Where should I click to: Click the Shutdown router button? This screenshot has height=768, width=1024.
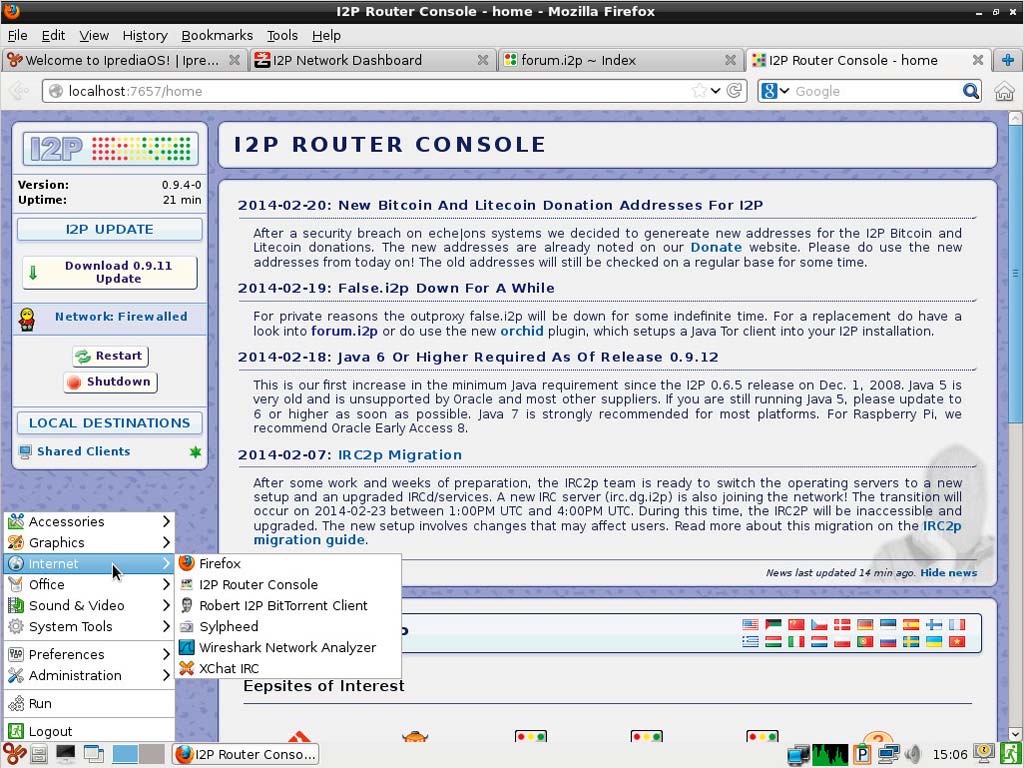[x=110, y=381]
